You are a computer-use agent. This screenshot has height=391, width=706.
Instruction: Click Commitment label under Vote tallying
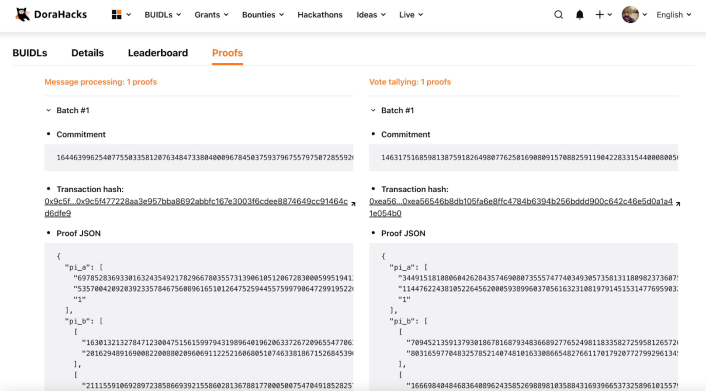406,134
